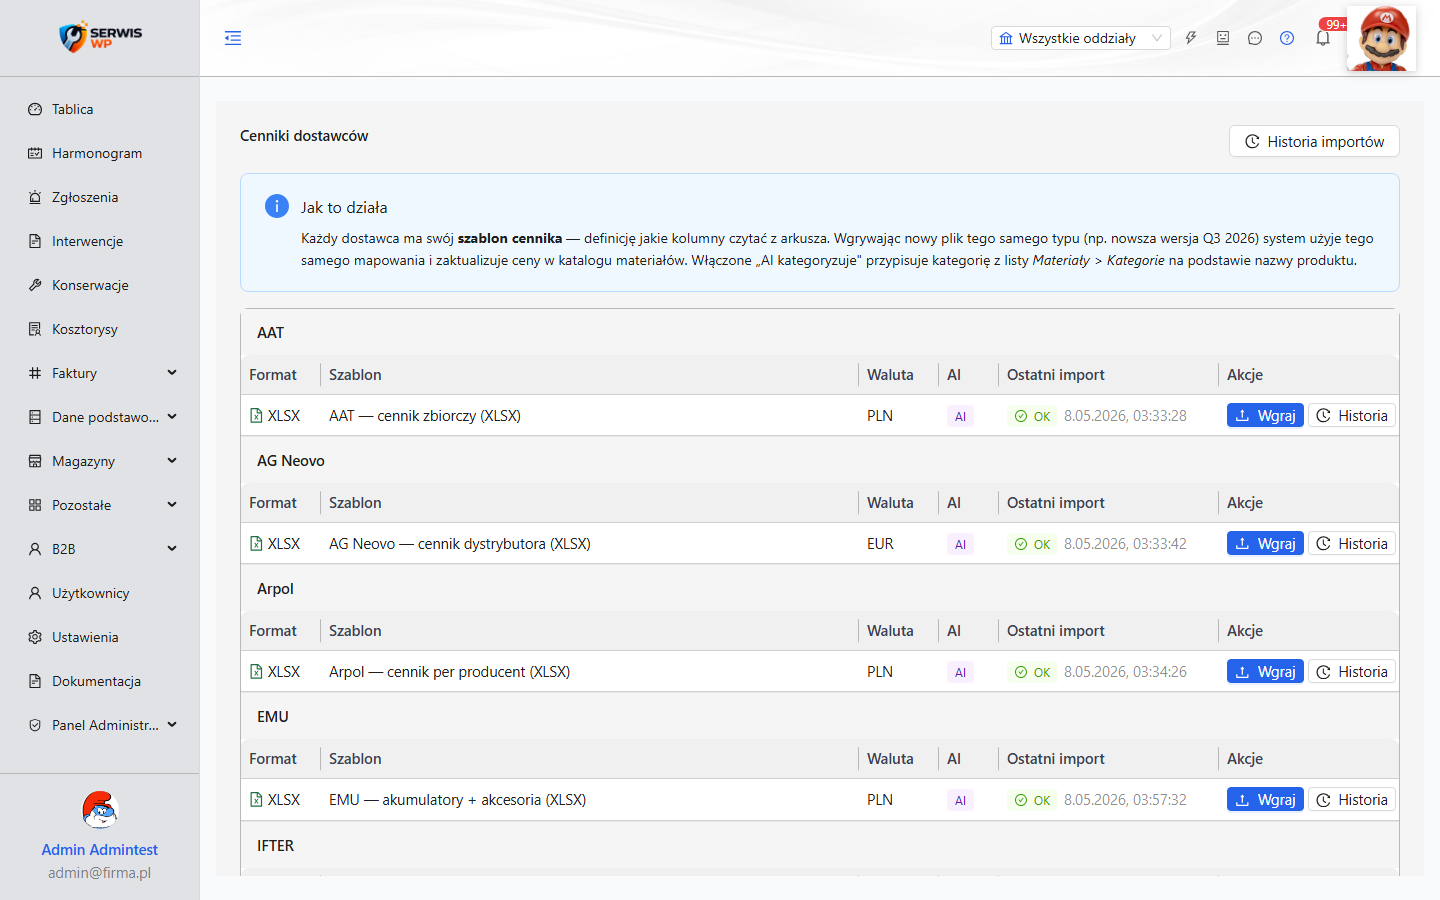Click the XLSX file icon in Arpol row
Image resolution: width=1440 pixels, height=900 pixels.
(x=256, y=672)
